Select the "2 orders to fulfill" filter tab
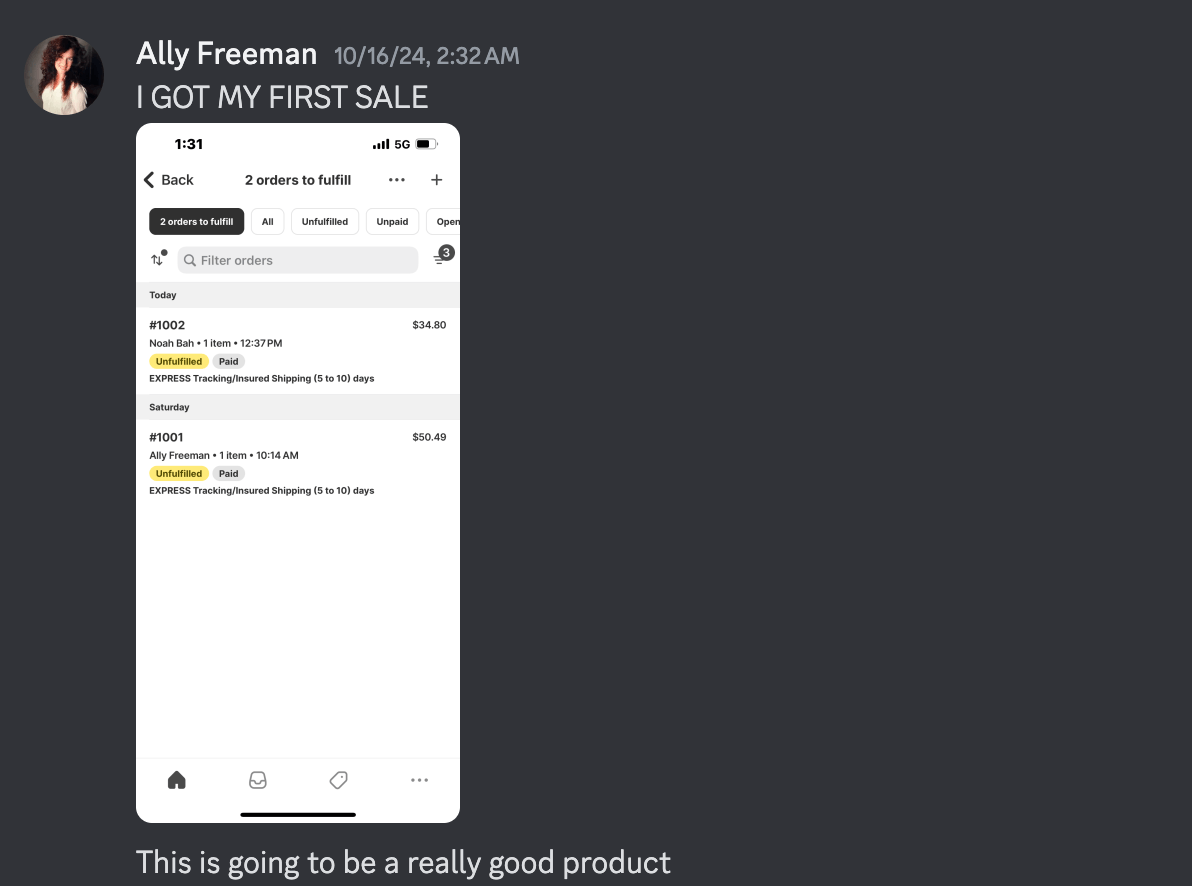This screenshot has width=1192, height=886. [x=196, y=222]
